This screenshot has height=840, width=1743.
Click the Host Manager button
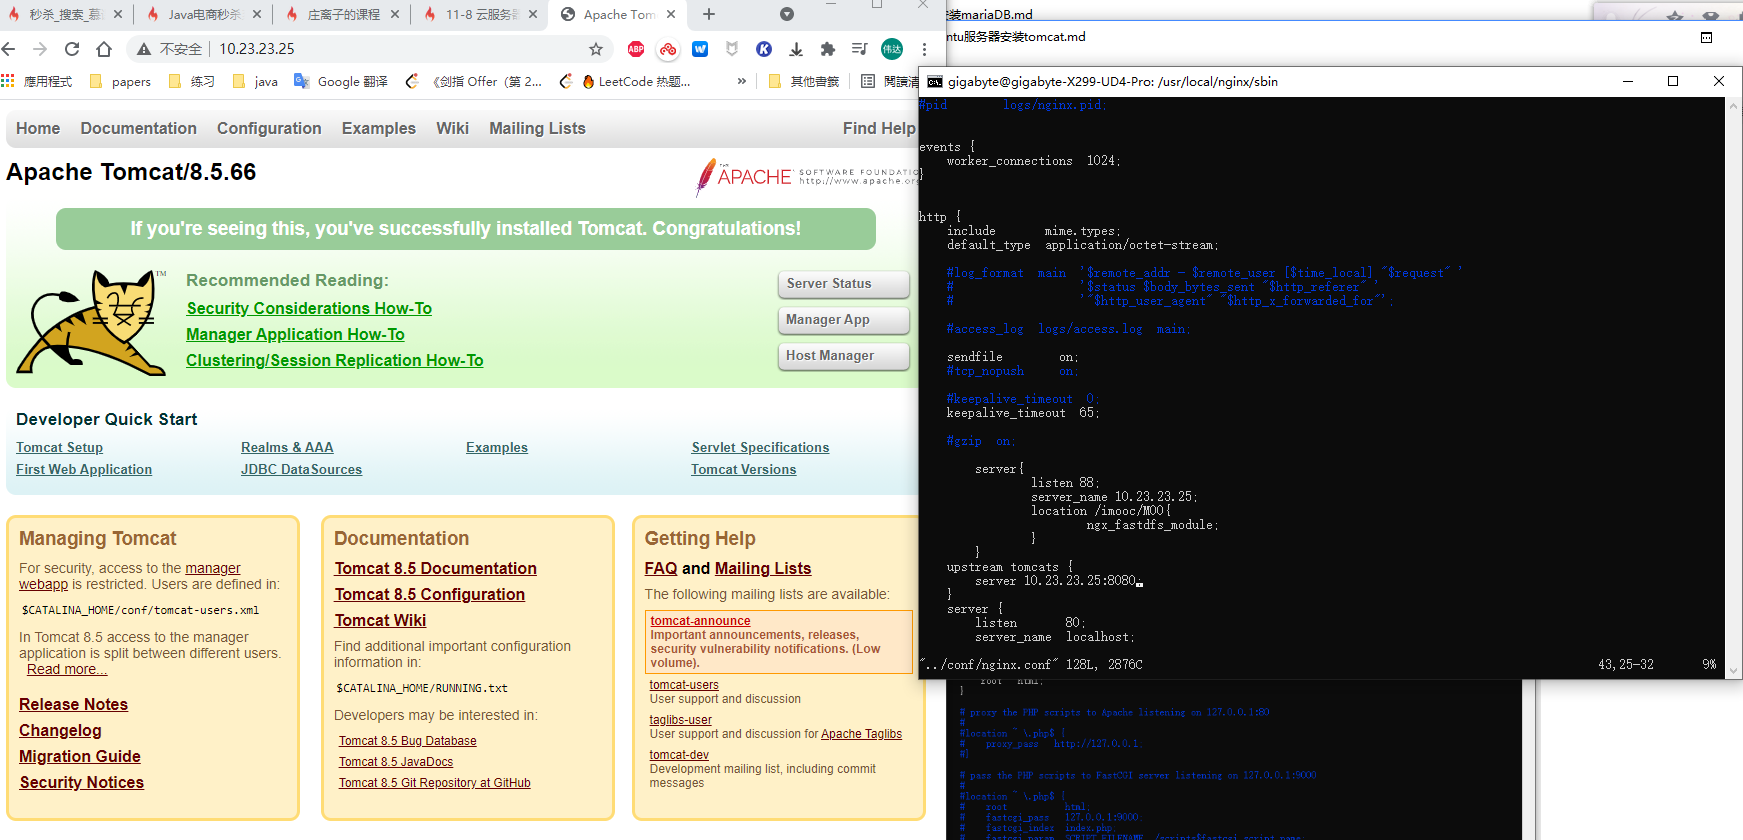[x=843, y=356]
